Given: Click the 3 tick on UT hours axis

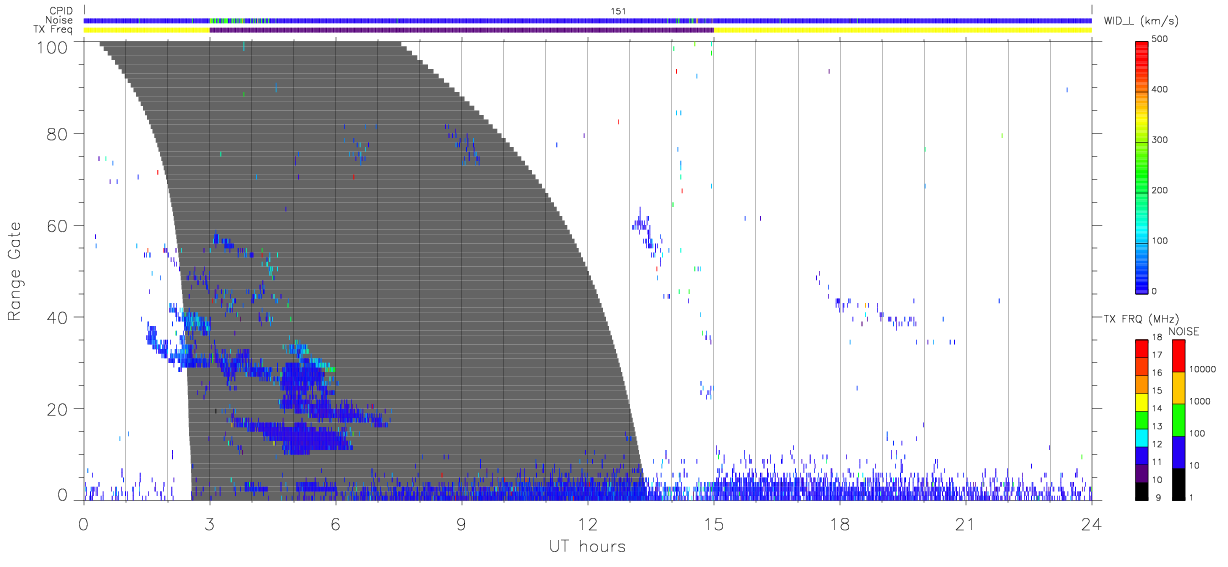Looking at the screenshot, I should (x=209, y=523).
